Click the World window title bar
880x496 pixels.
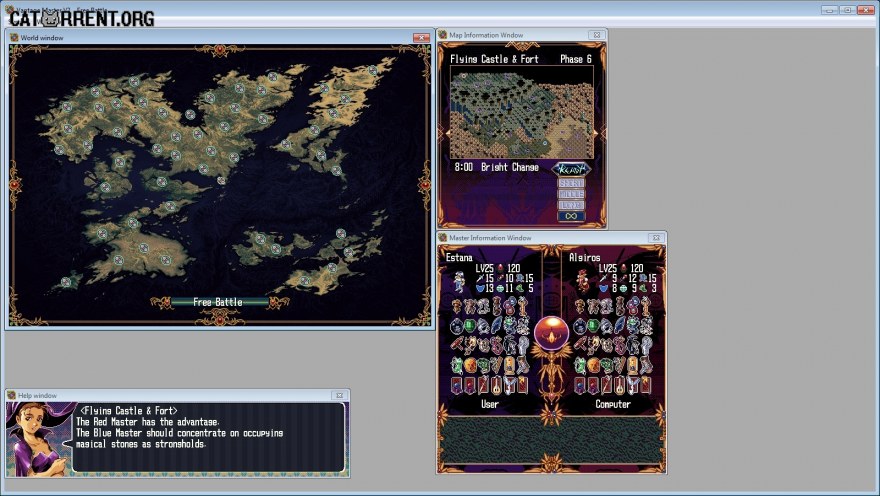tap(219, 38)
